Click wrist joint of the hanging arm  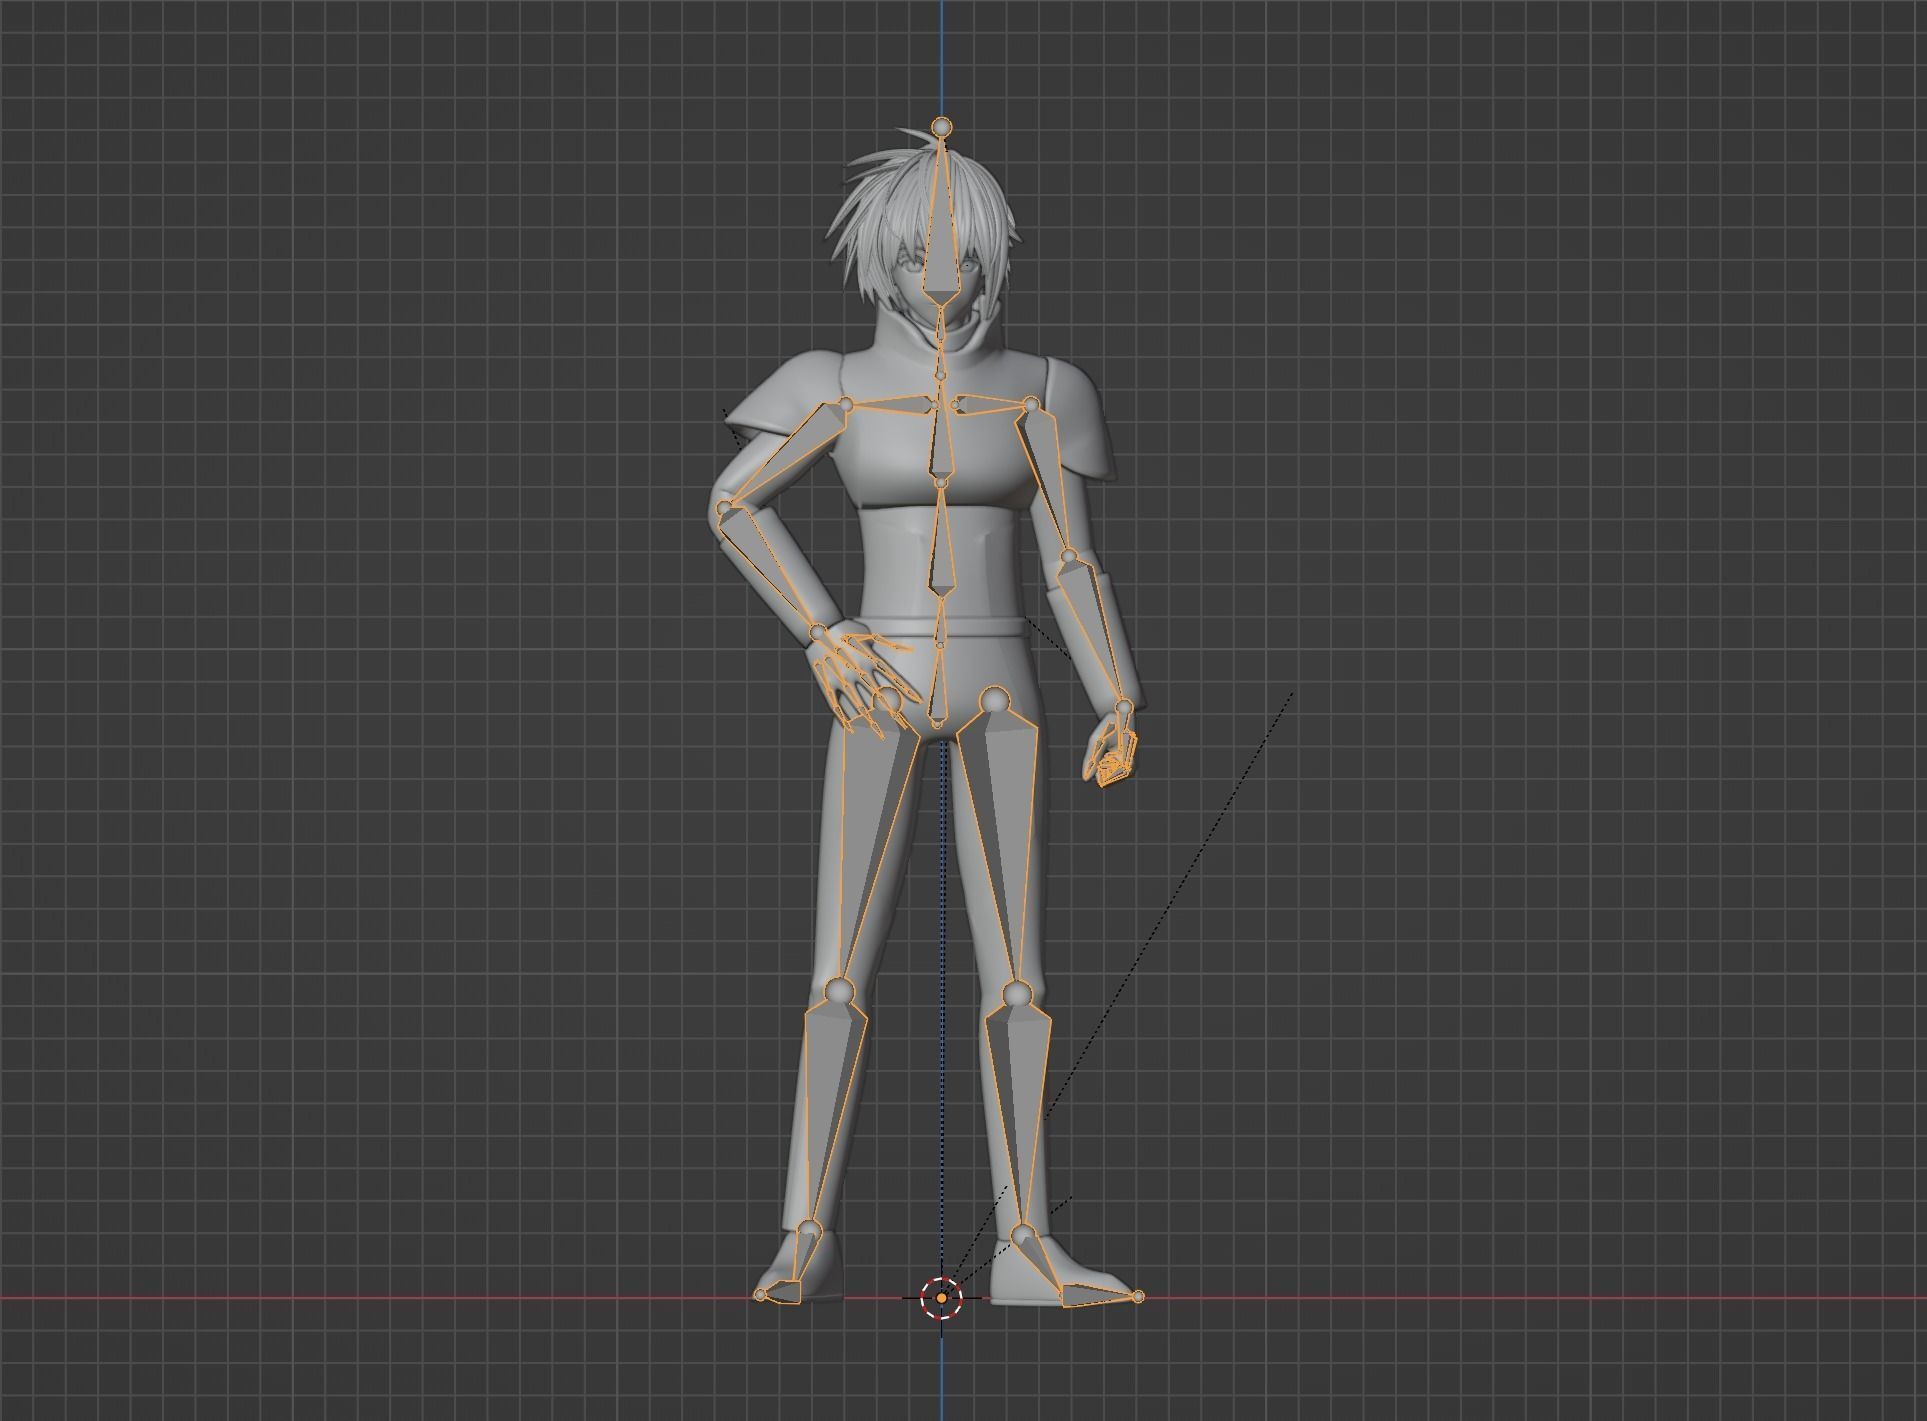[x=1123, y=708]
